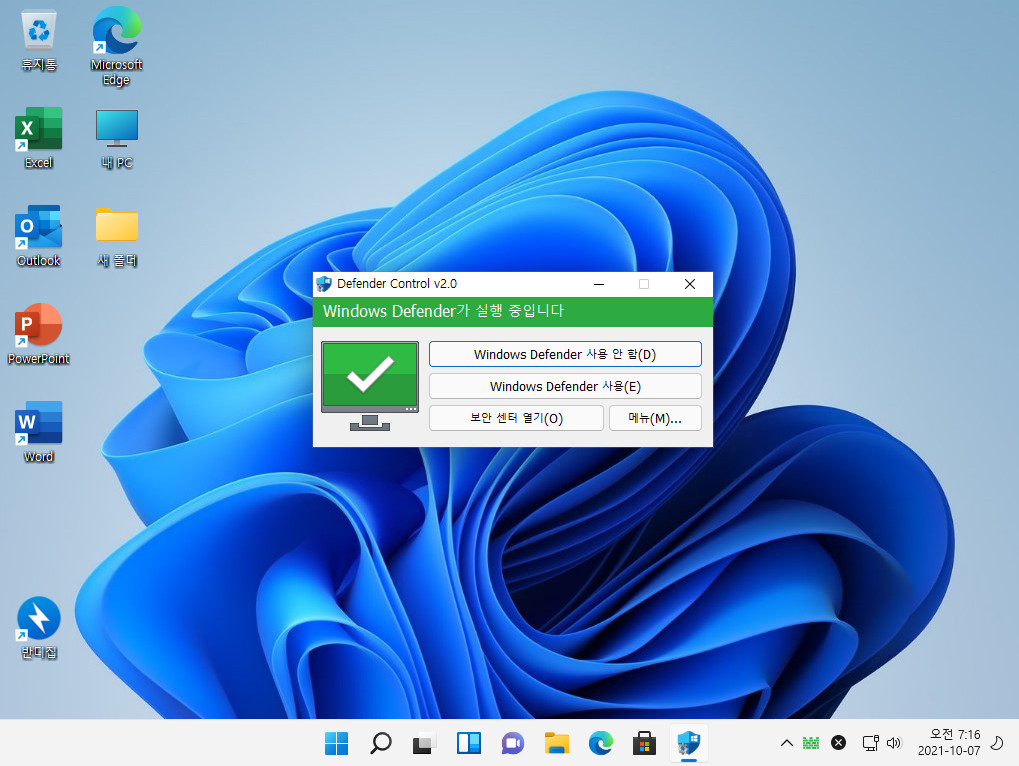Open the volume speaker tray icon
This screenshot has width=1019, height=766.
point(894,743)
